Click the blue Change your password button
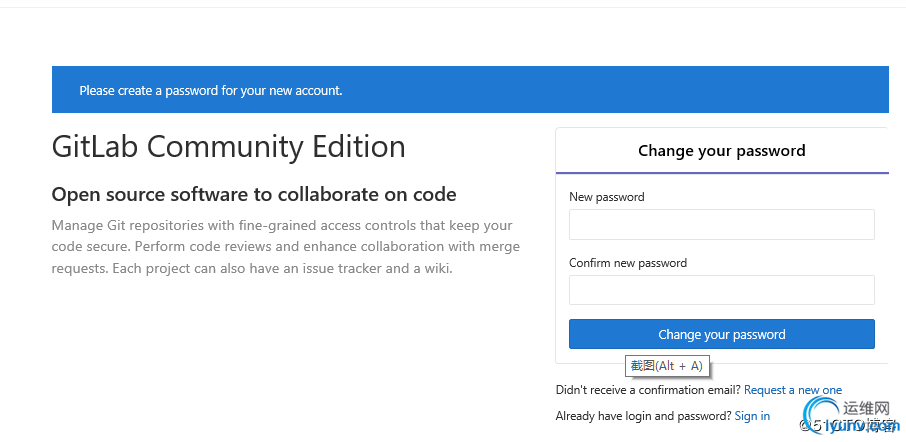Viewport: 906px width, 442px height. point(722,334)
